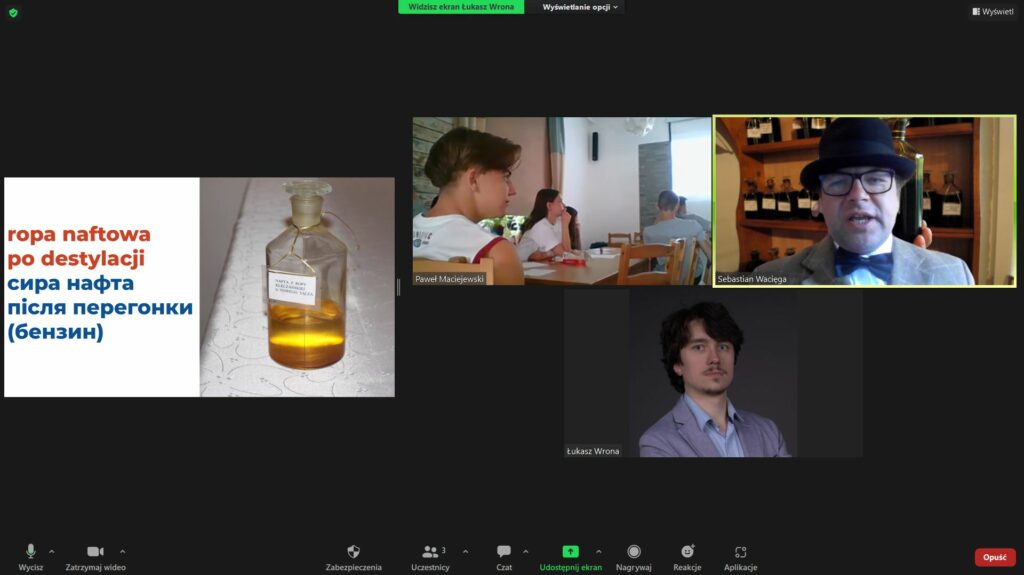The image size is (1024, 575).
Task: Open the Aplikacje apps icon
Action: tap(740, 552)
